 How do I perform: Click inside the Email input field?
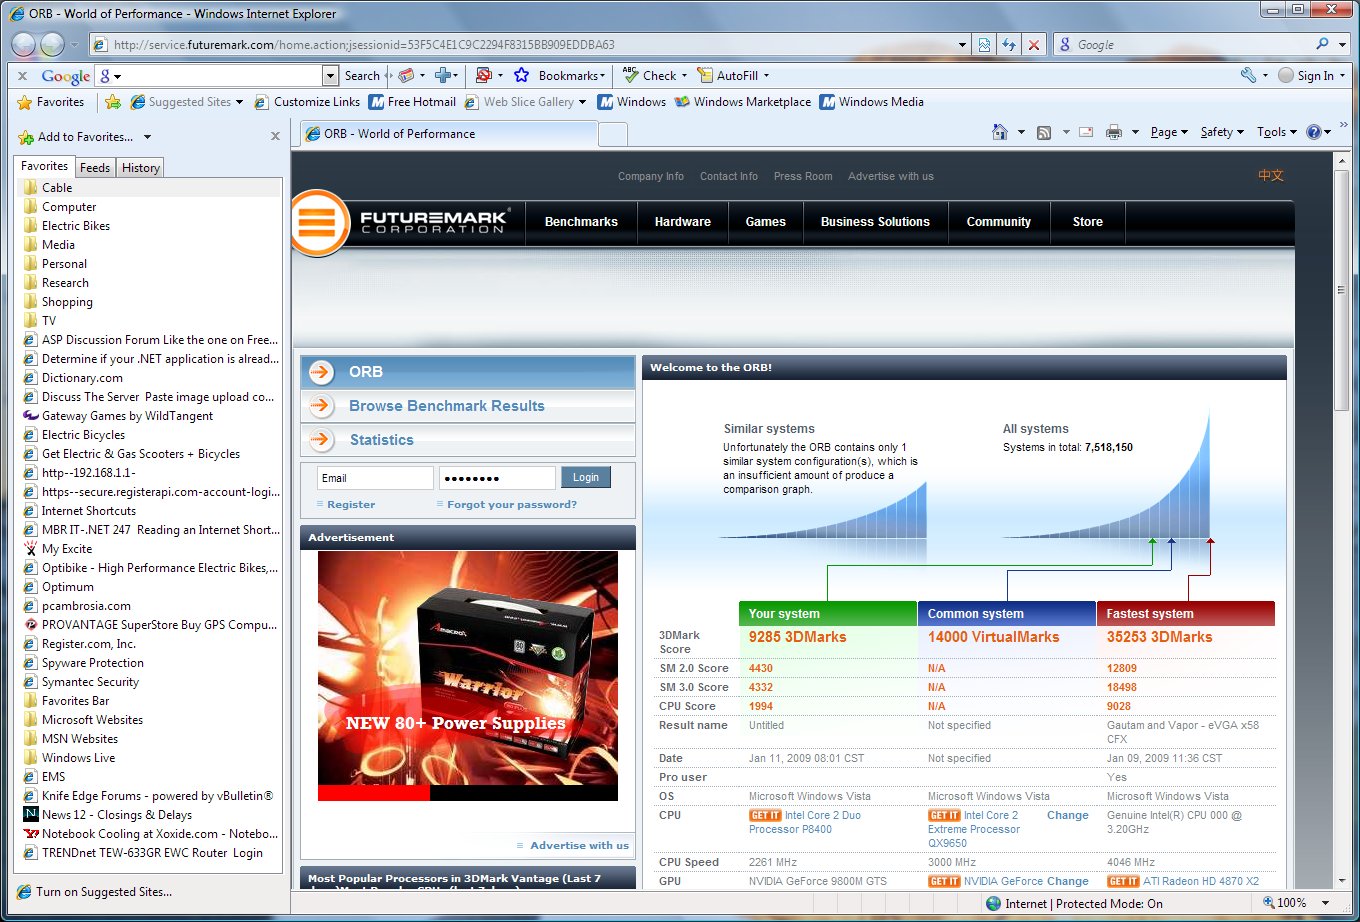[375, 478]
